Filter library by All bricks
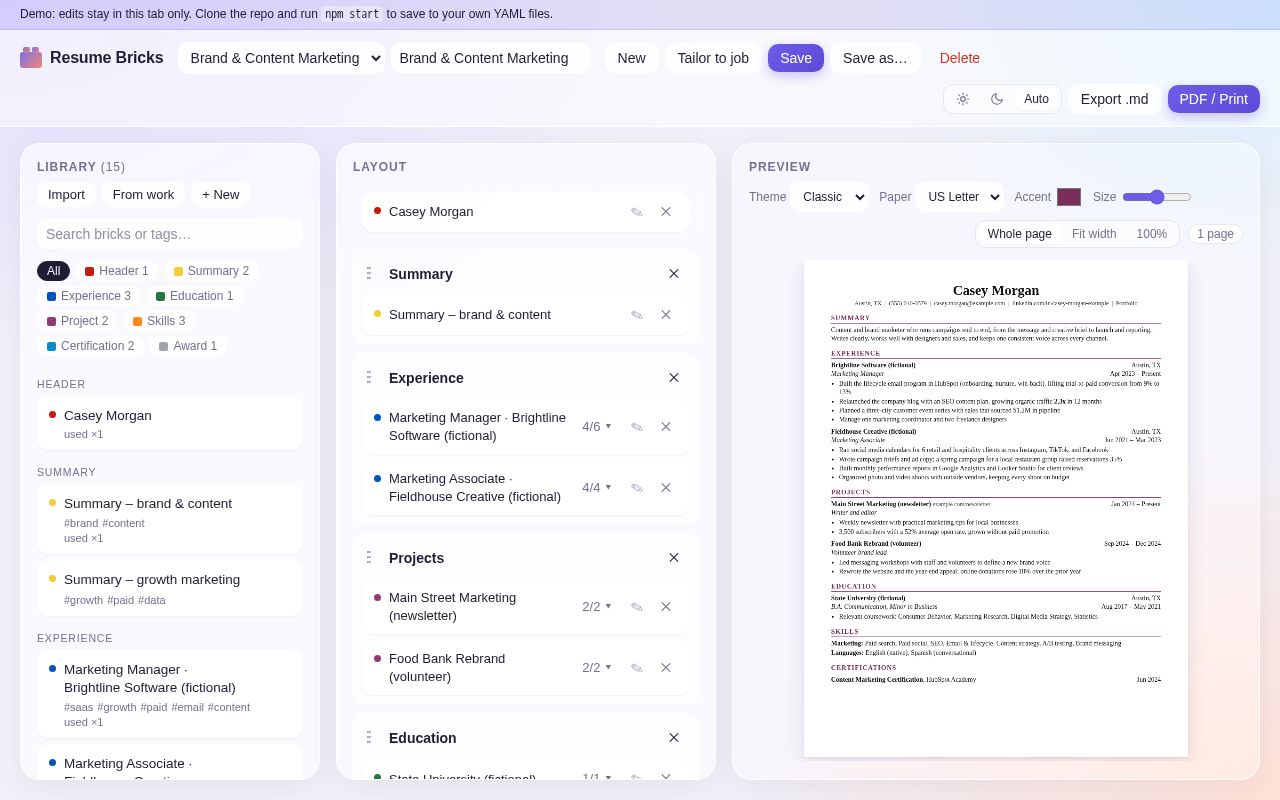Viewport: 1280px width, 800px height. click(53, 271)
